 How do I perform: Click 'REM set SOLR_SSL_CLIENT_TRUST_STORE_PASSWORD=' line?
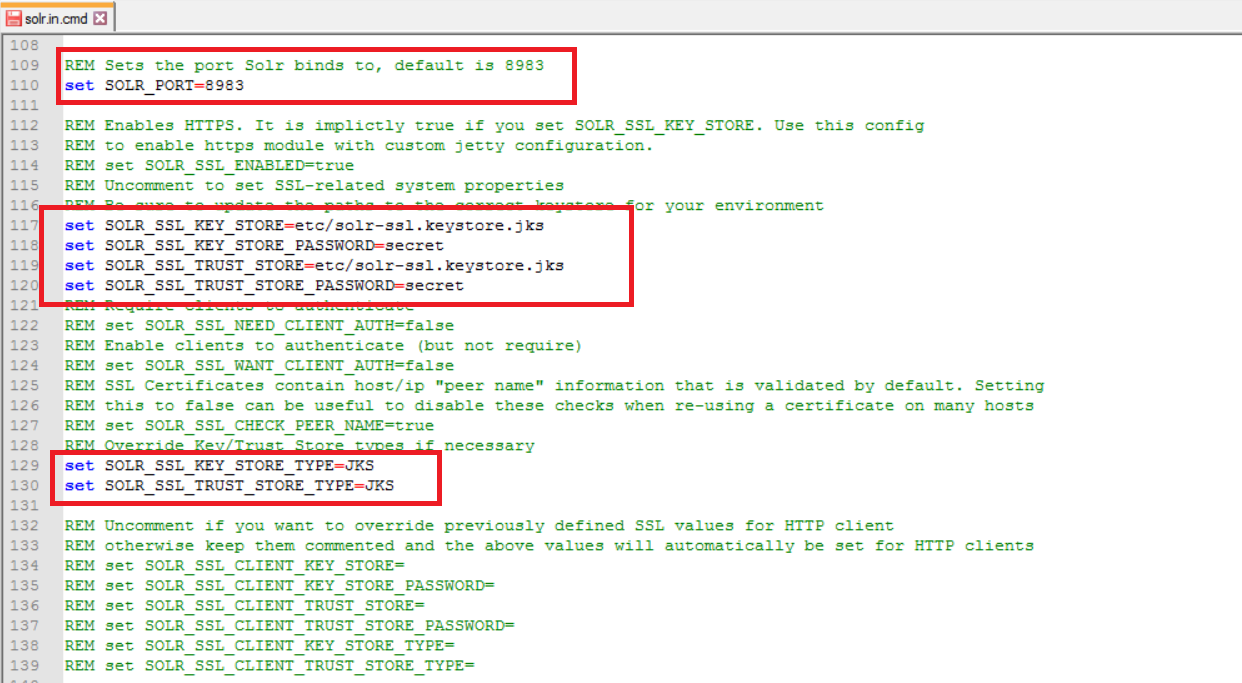pos(290,625)
